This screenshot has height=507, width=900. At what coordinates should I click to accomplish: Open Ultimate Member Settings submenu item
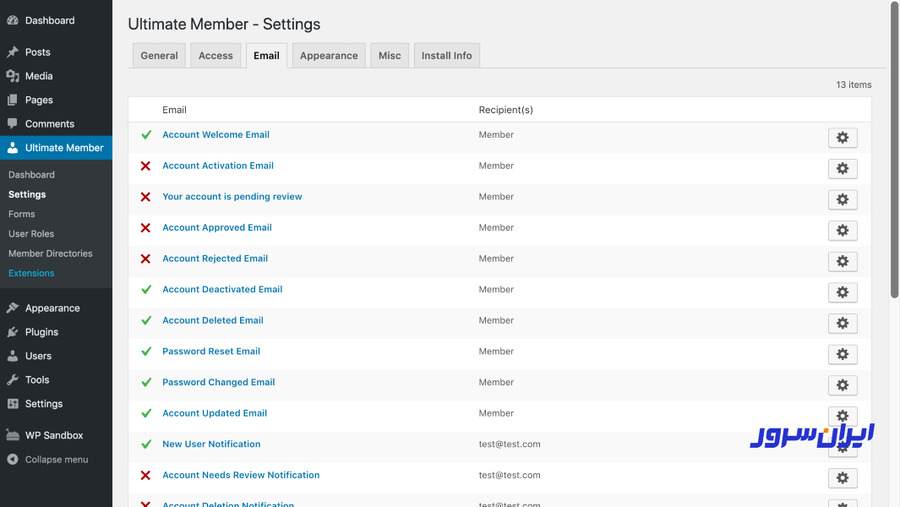(x=27, y=195)
